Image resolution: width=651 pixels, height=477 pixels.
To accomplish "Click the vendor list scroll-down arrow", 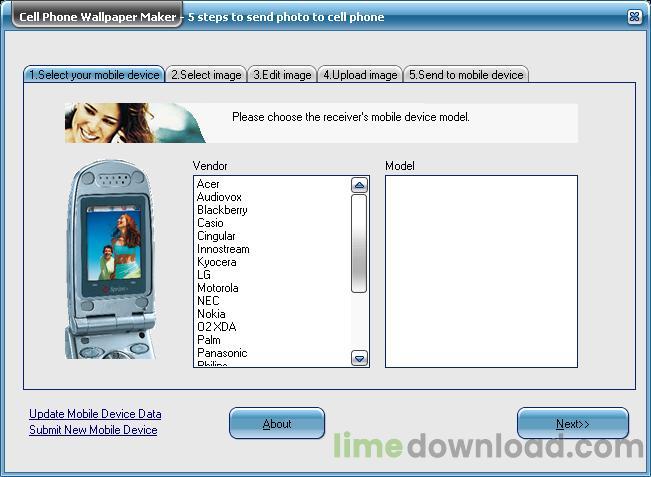I will click(x=359, y=358).
